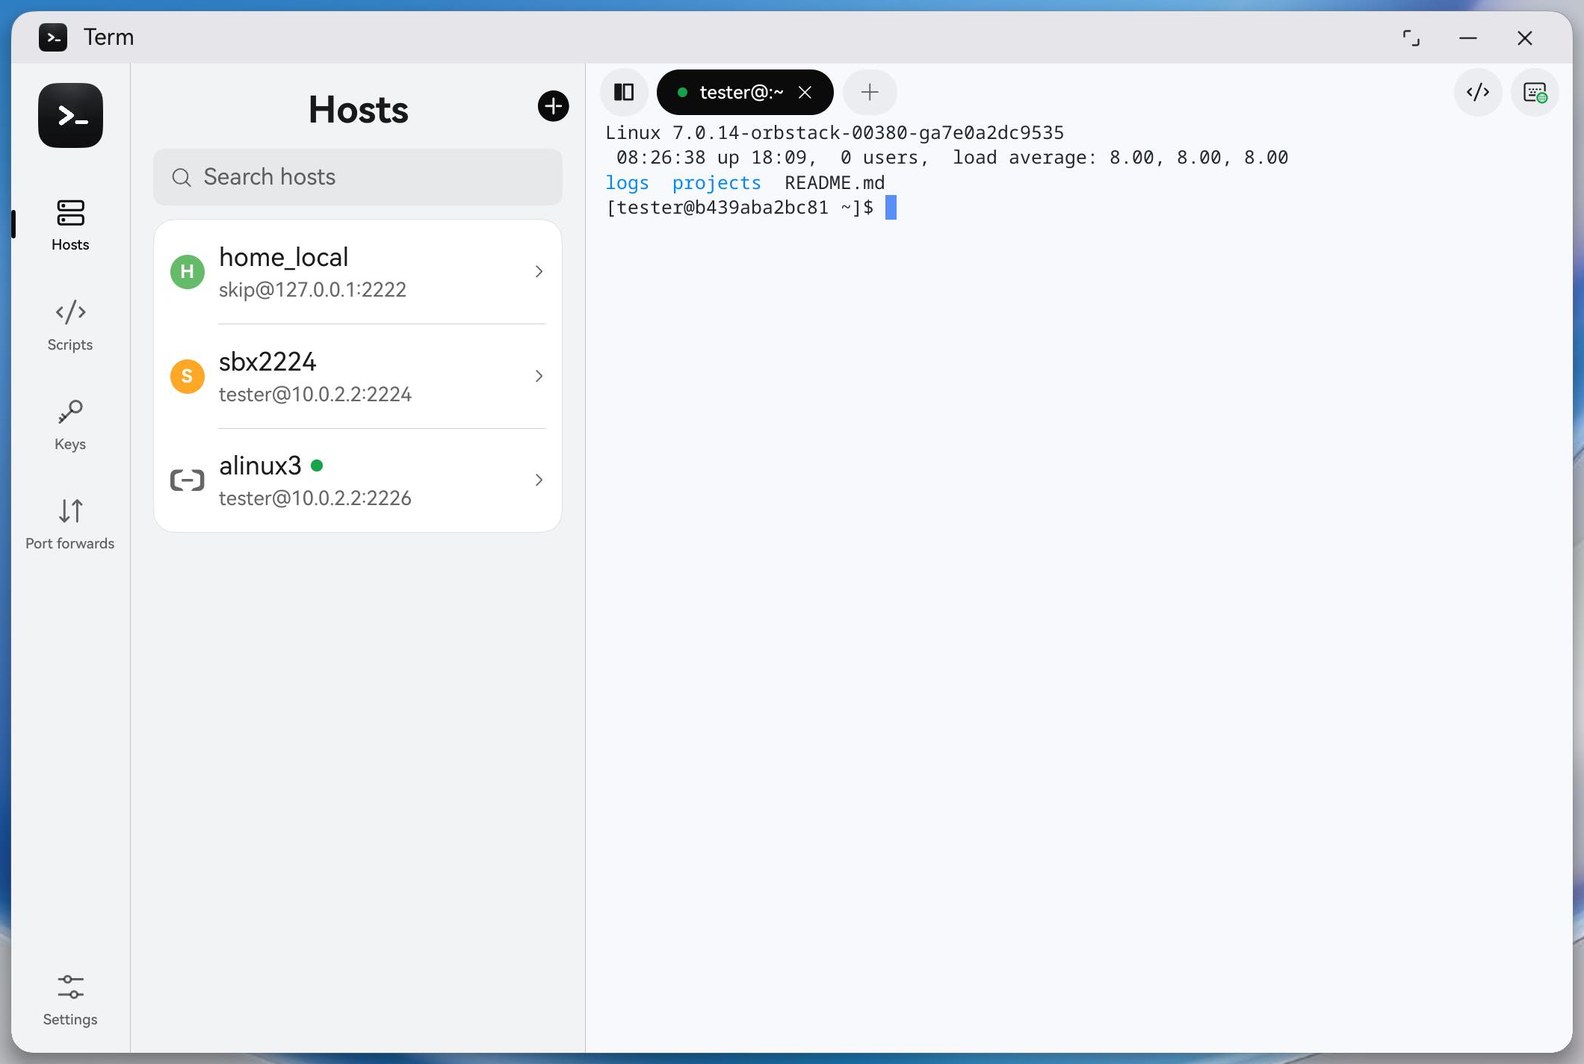
Task: Select the alinux3 host name
Action: pos(260,465)
